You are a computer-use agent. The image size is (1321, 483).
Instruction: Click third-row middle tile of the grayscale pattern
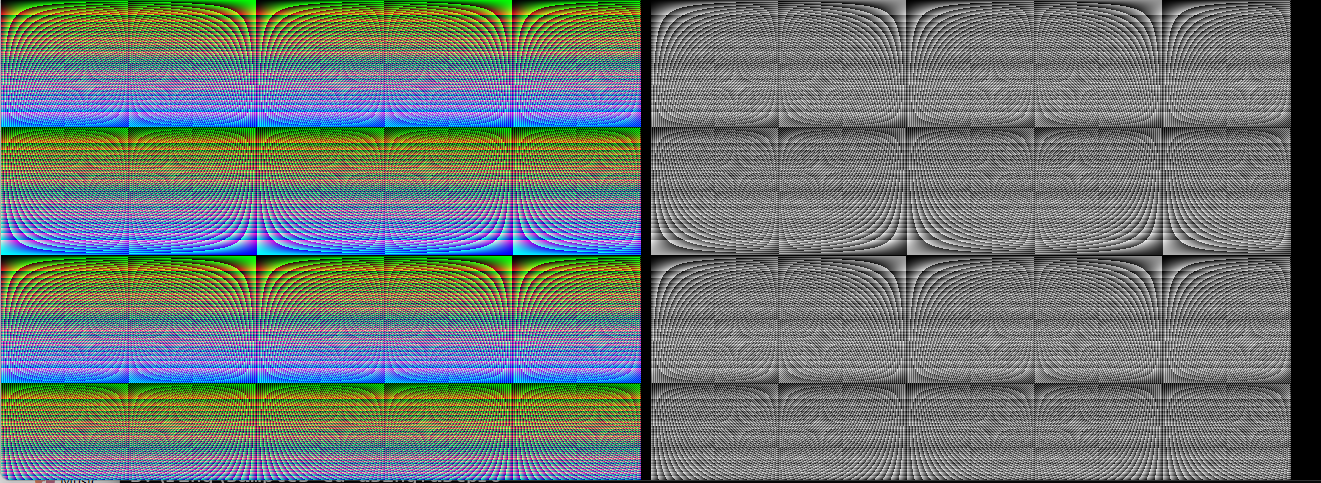[971, 320]
